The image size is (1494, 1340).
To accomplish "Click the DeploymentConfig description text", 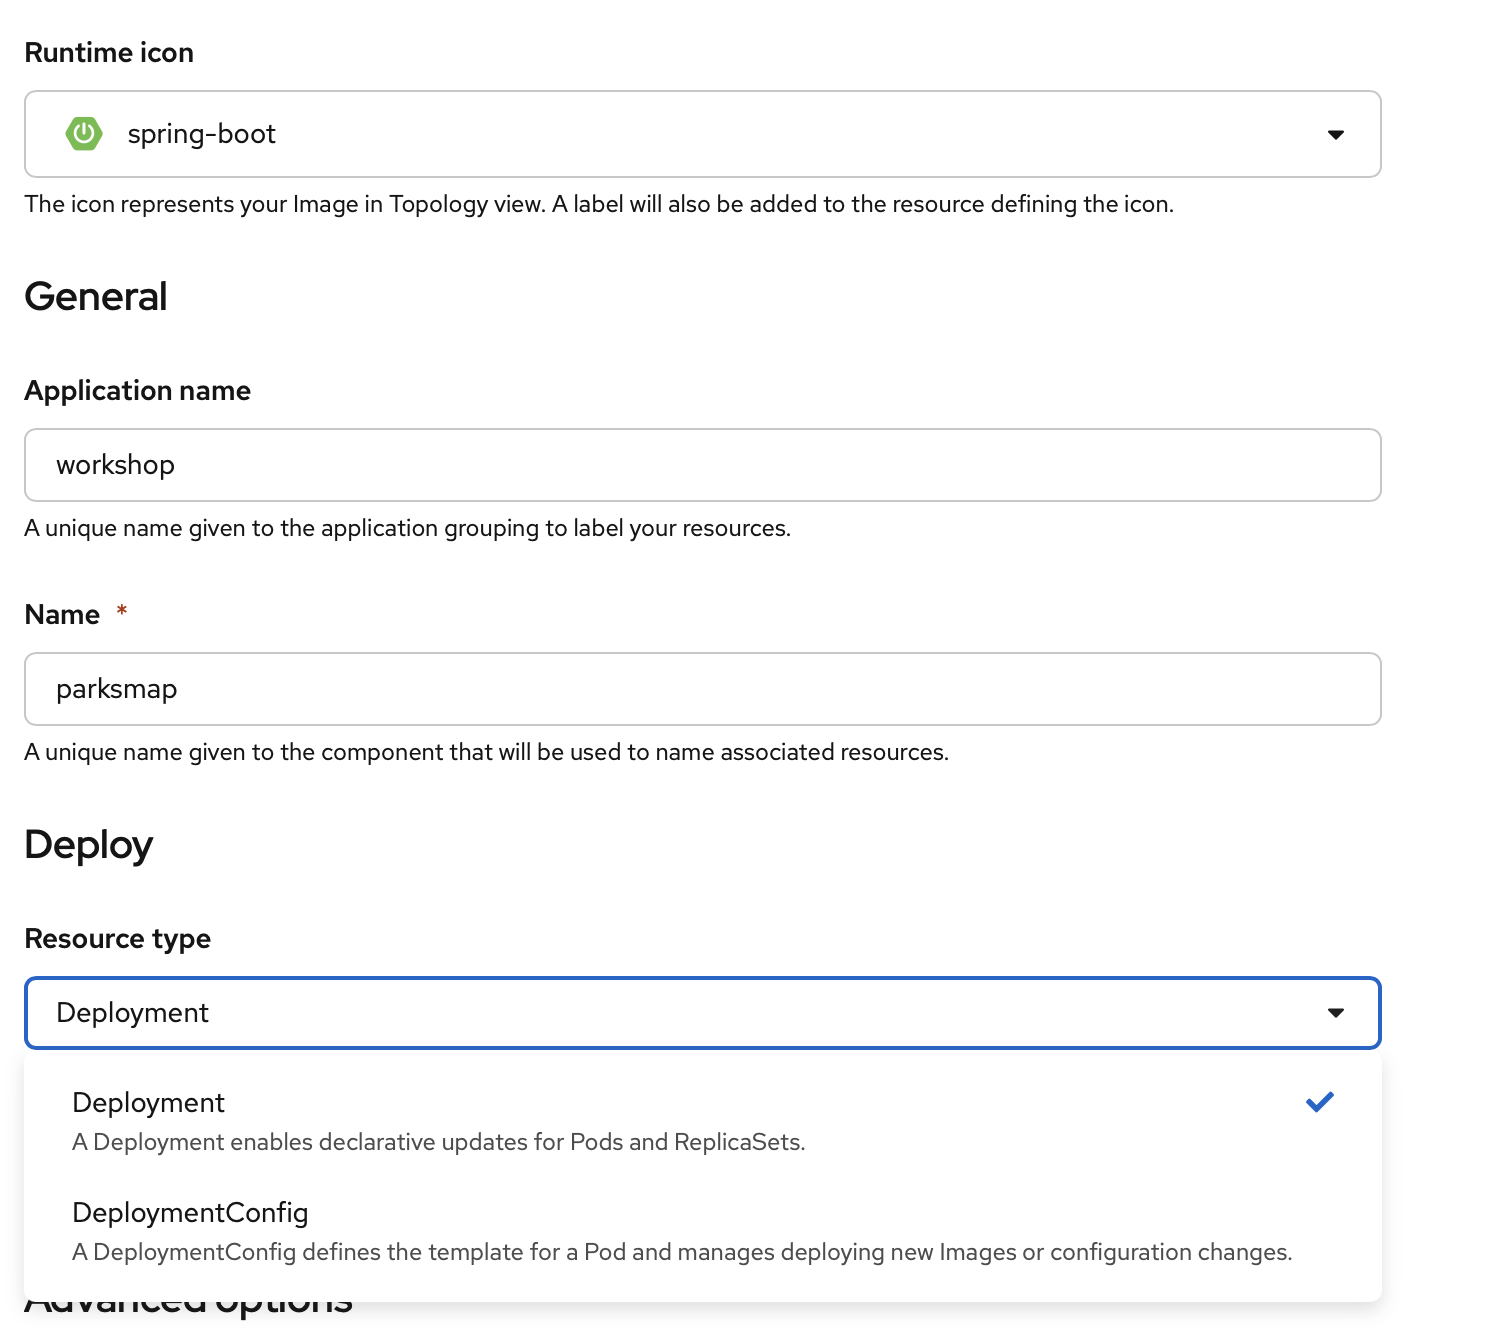I will click(x=682, y=1253).
